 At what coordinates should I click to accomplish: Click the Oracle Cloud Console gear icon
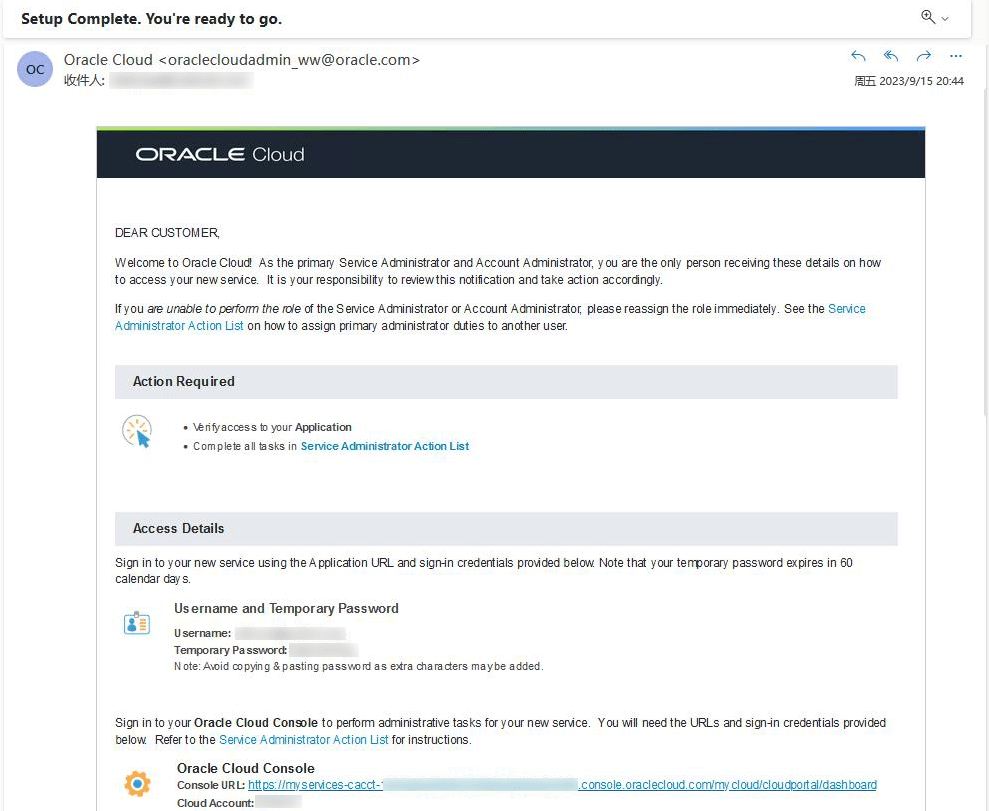[137, 784]
